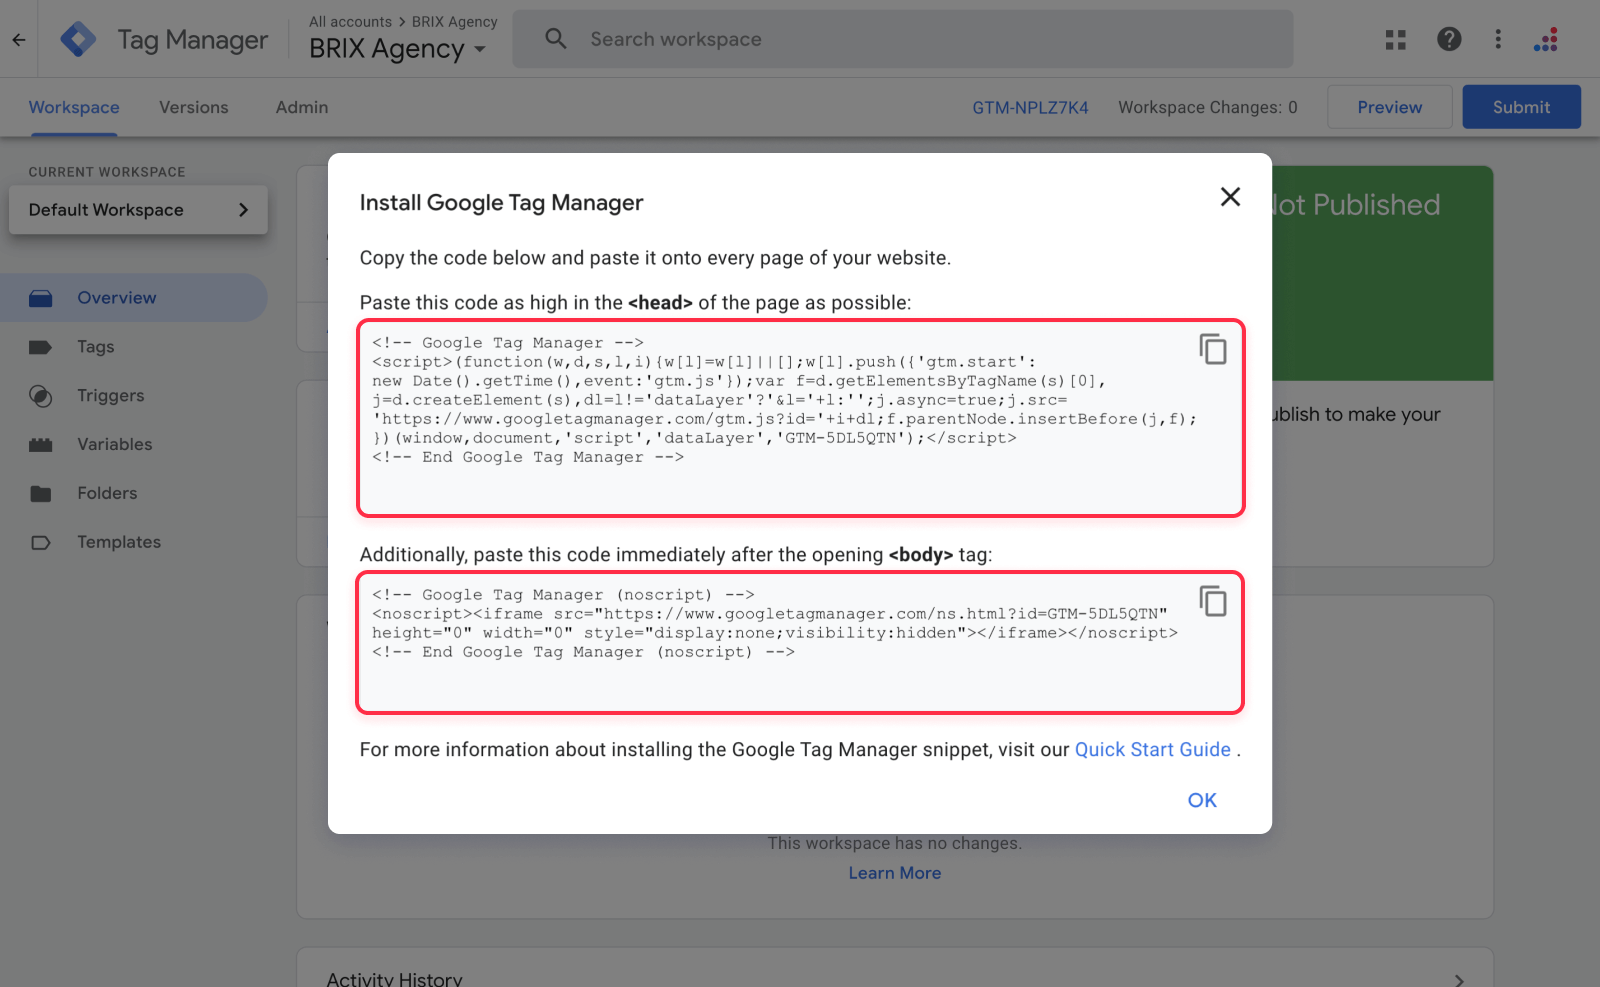Click the back arrow icon
Screen dimensions: 1600x987
[x=19, y=40]
